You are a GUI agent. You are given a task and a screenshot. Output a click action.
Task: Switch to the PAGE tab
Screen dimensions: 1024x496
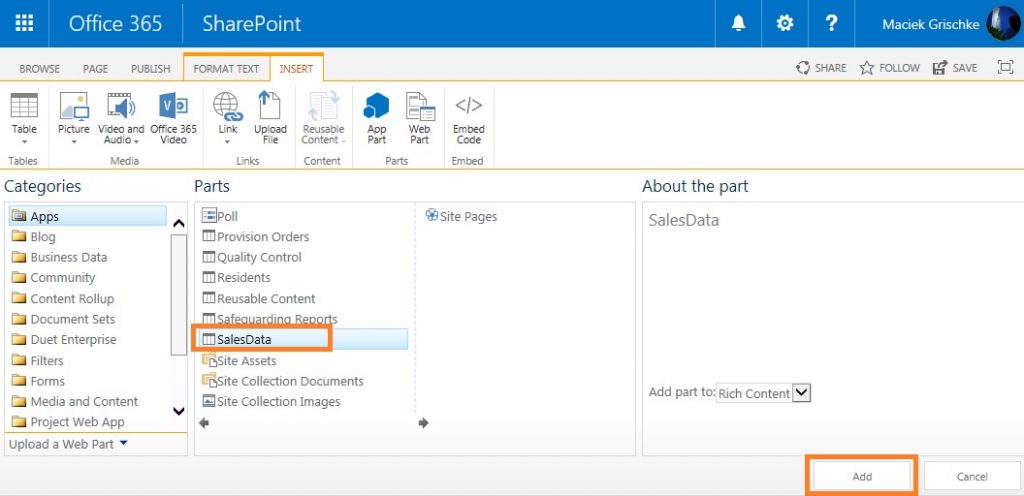click(95, 69)
